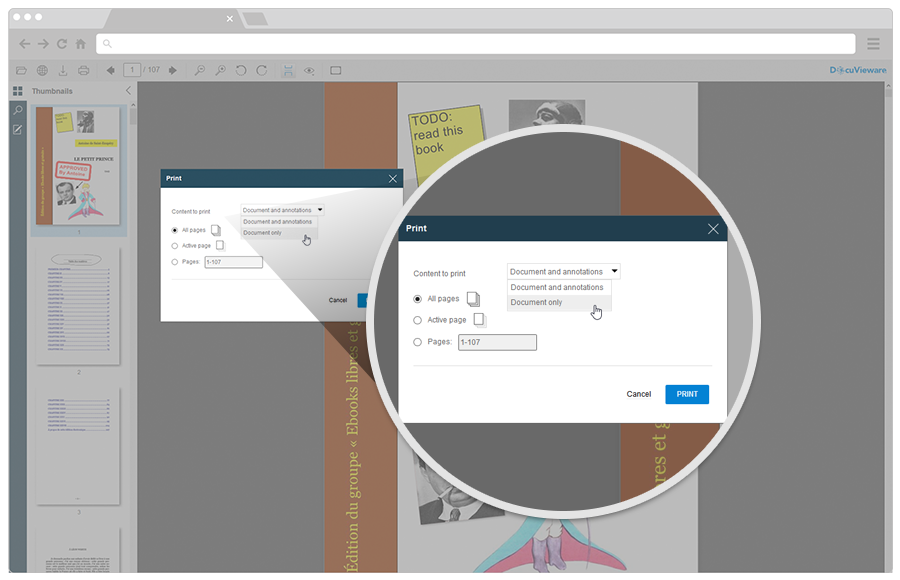Image resolution: width=900 pixels, height=580 pixels.
Task: Rotate the page counterclockwise
Action: tap(240, 70)
